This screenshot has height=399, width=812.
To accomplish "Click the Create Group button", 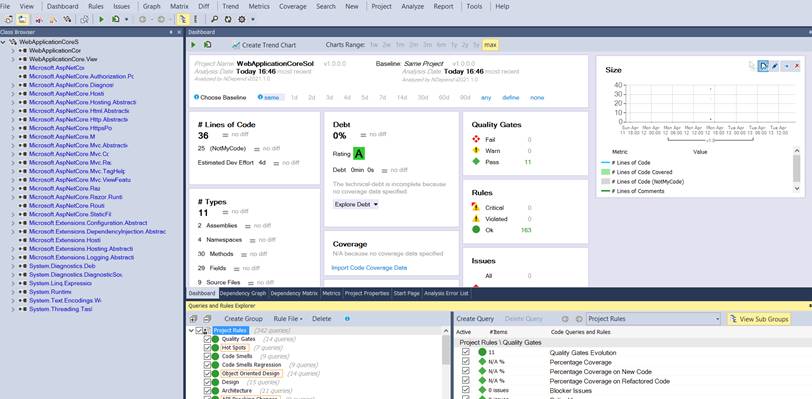I will (x=243, y=319).
